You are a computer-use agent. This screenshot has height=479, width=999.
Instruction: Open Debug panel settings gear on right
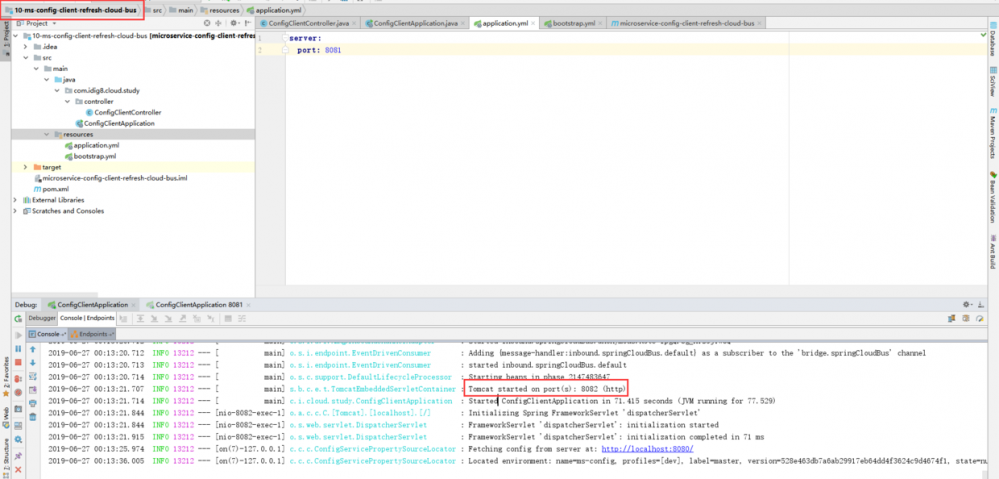coord(968,304)
